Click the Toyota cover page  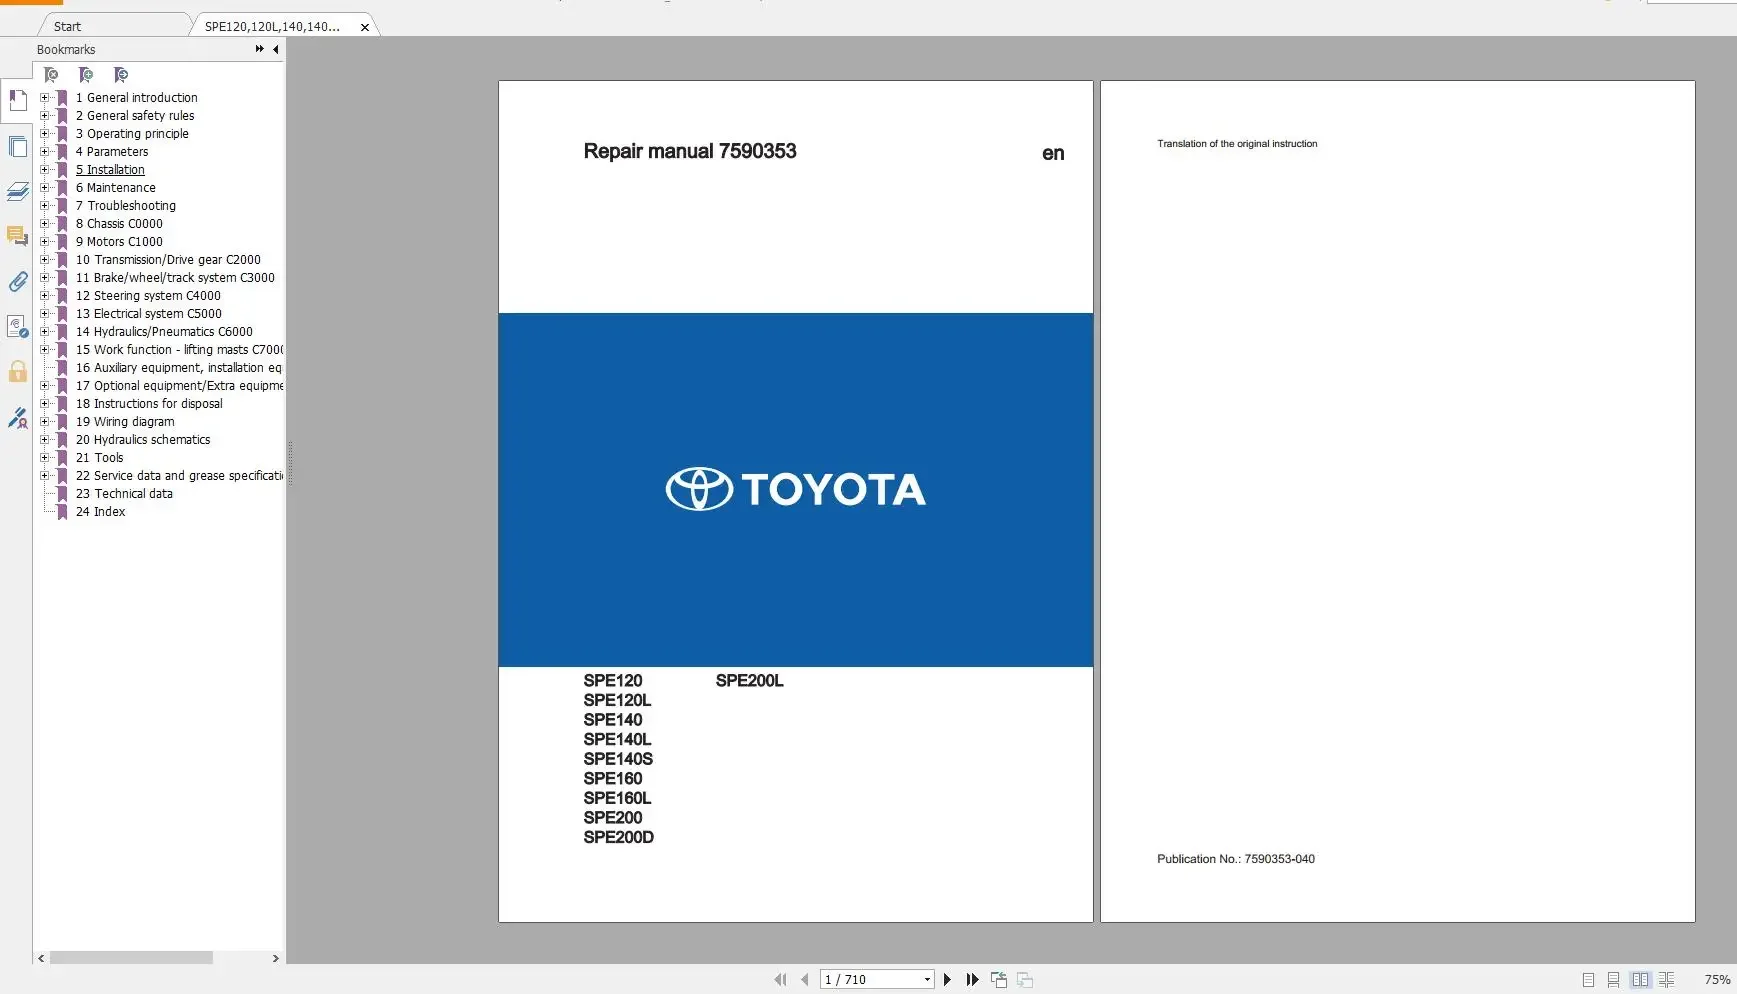tap(796, 501)
